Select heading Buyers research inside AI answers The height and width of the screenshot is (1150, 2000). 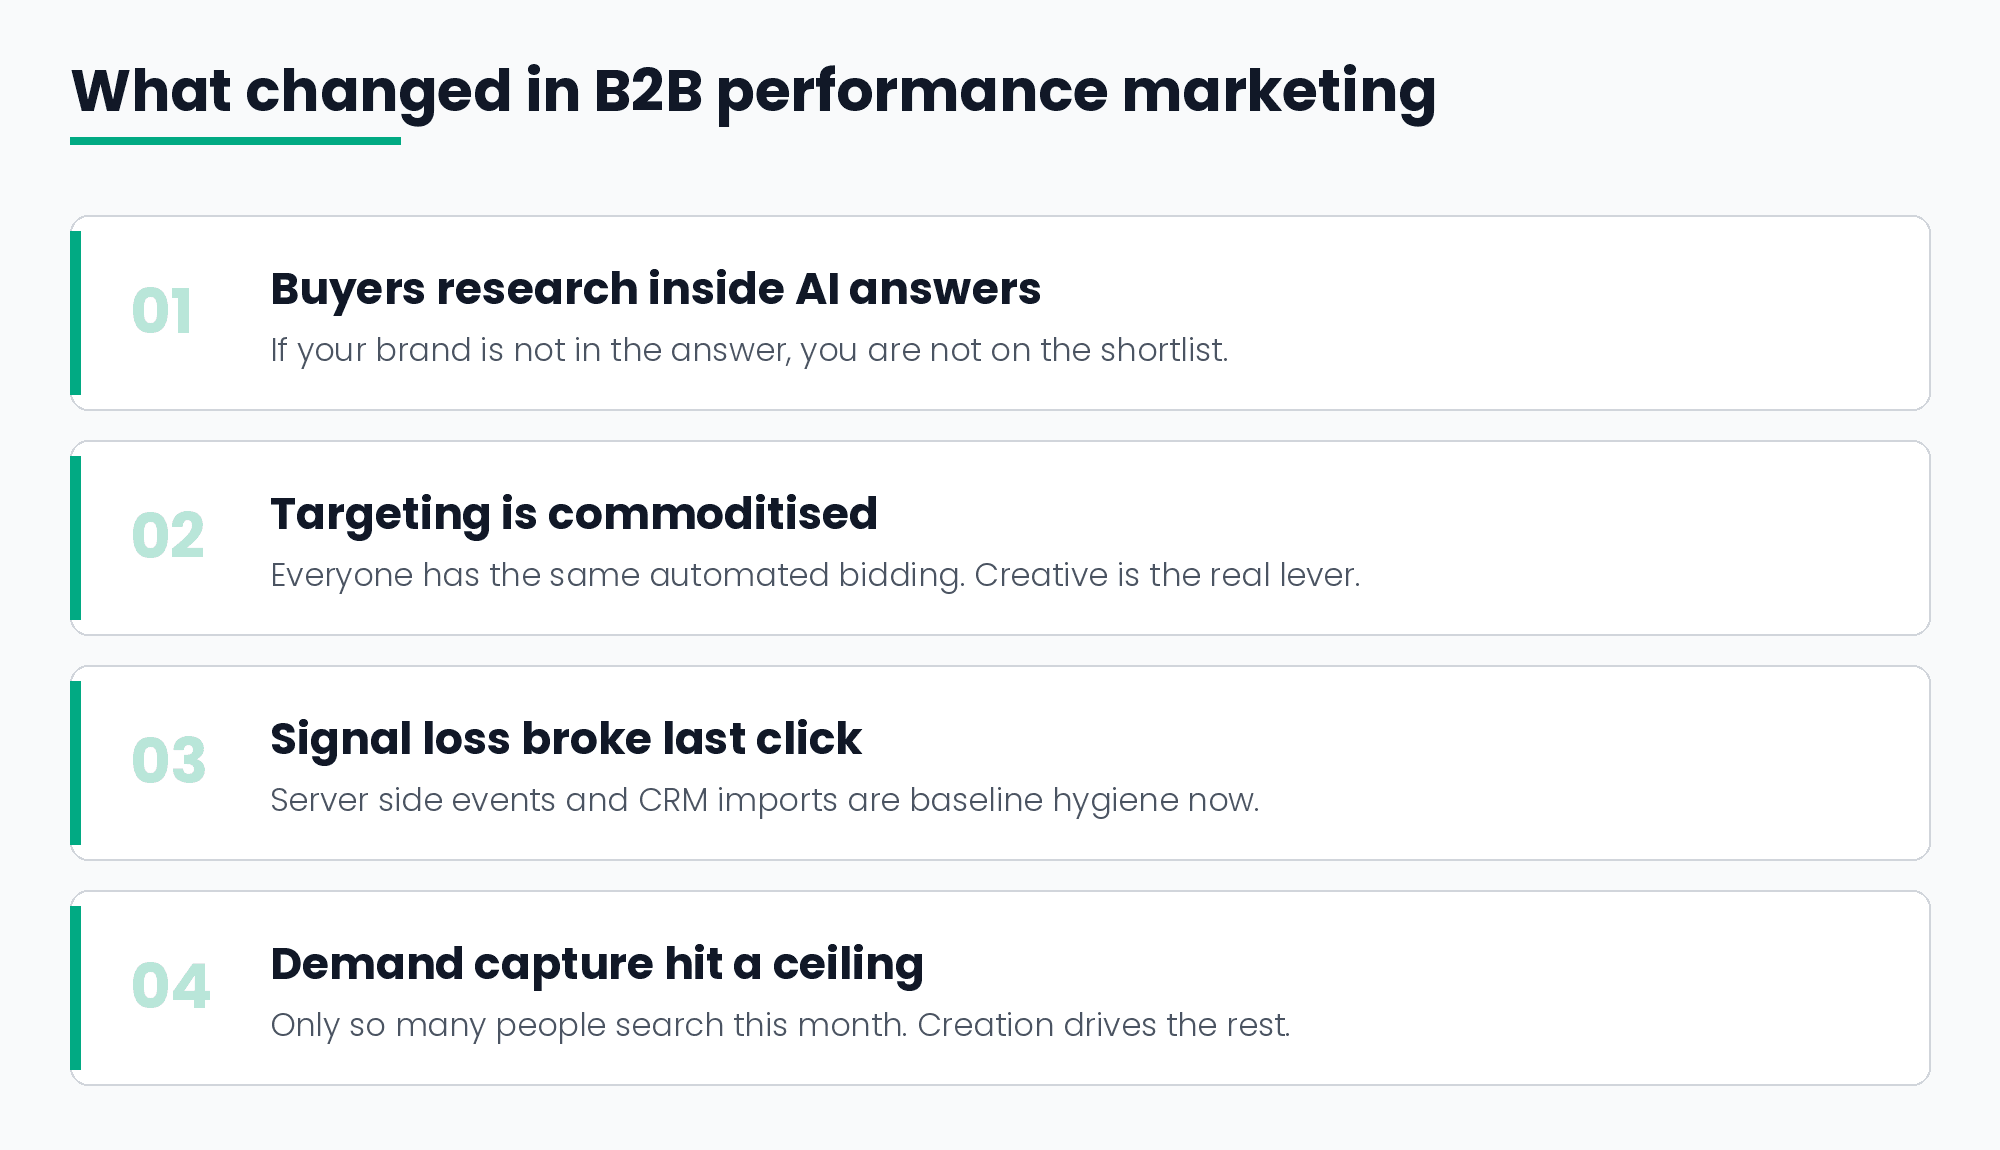pos(656,289)
